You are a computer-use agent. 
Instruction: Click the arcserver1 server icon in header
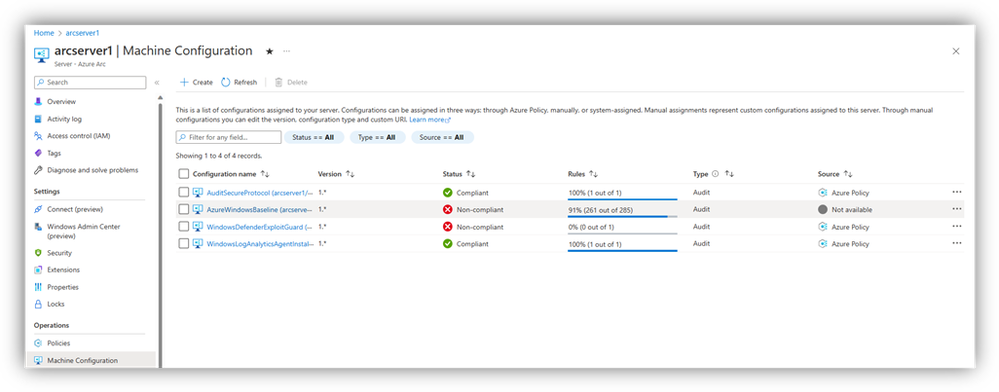click(x=41, y=54)
